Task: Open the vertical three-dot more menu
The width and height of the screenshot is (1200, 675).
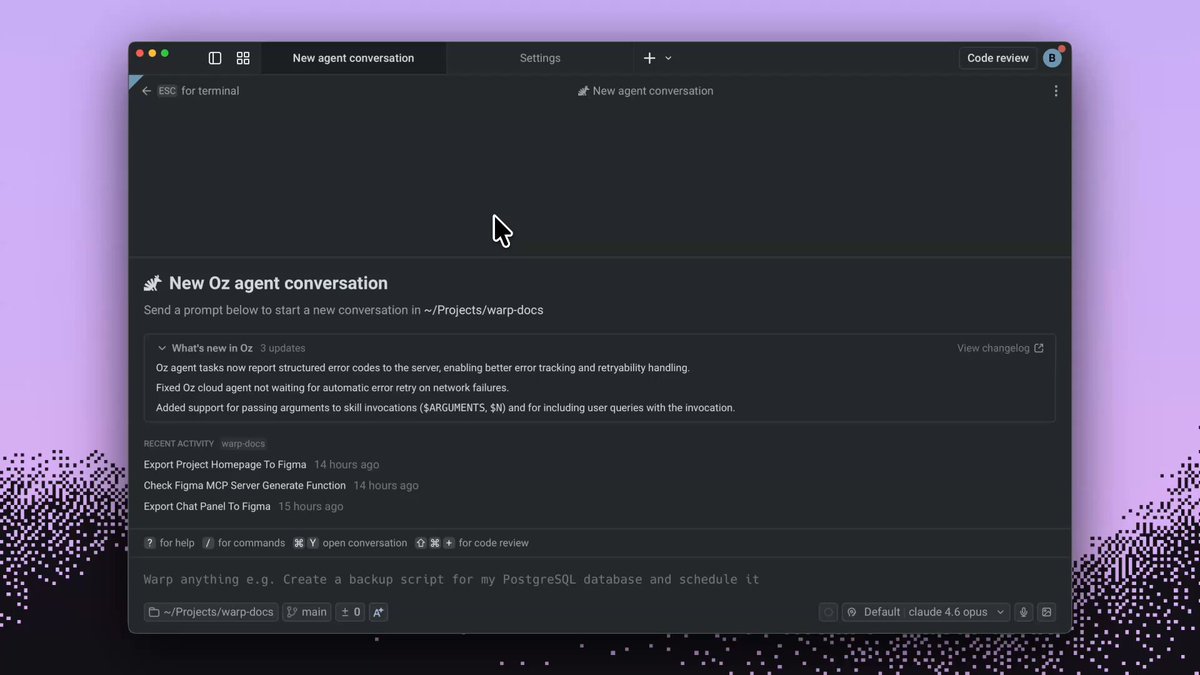Action: [x=1056, y=91]
